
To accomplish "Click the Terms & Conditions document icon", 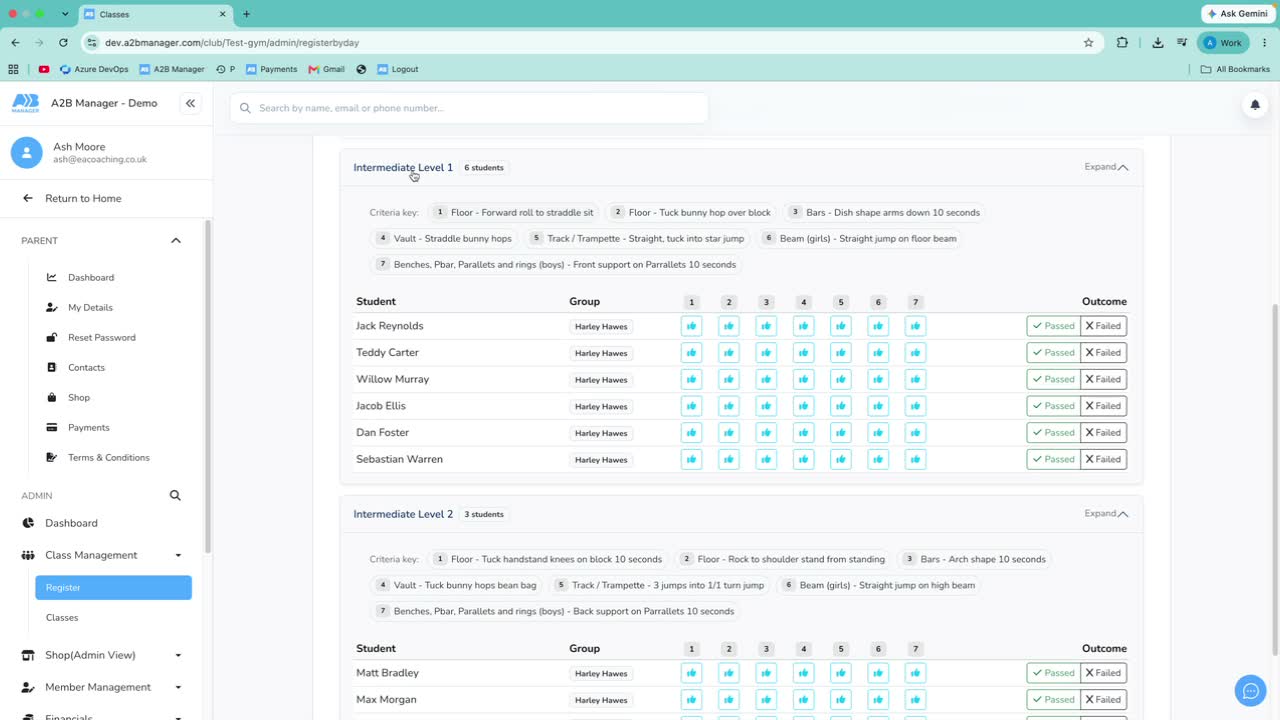I will click(52, 457).
